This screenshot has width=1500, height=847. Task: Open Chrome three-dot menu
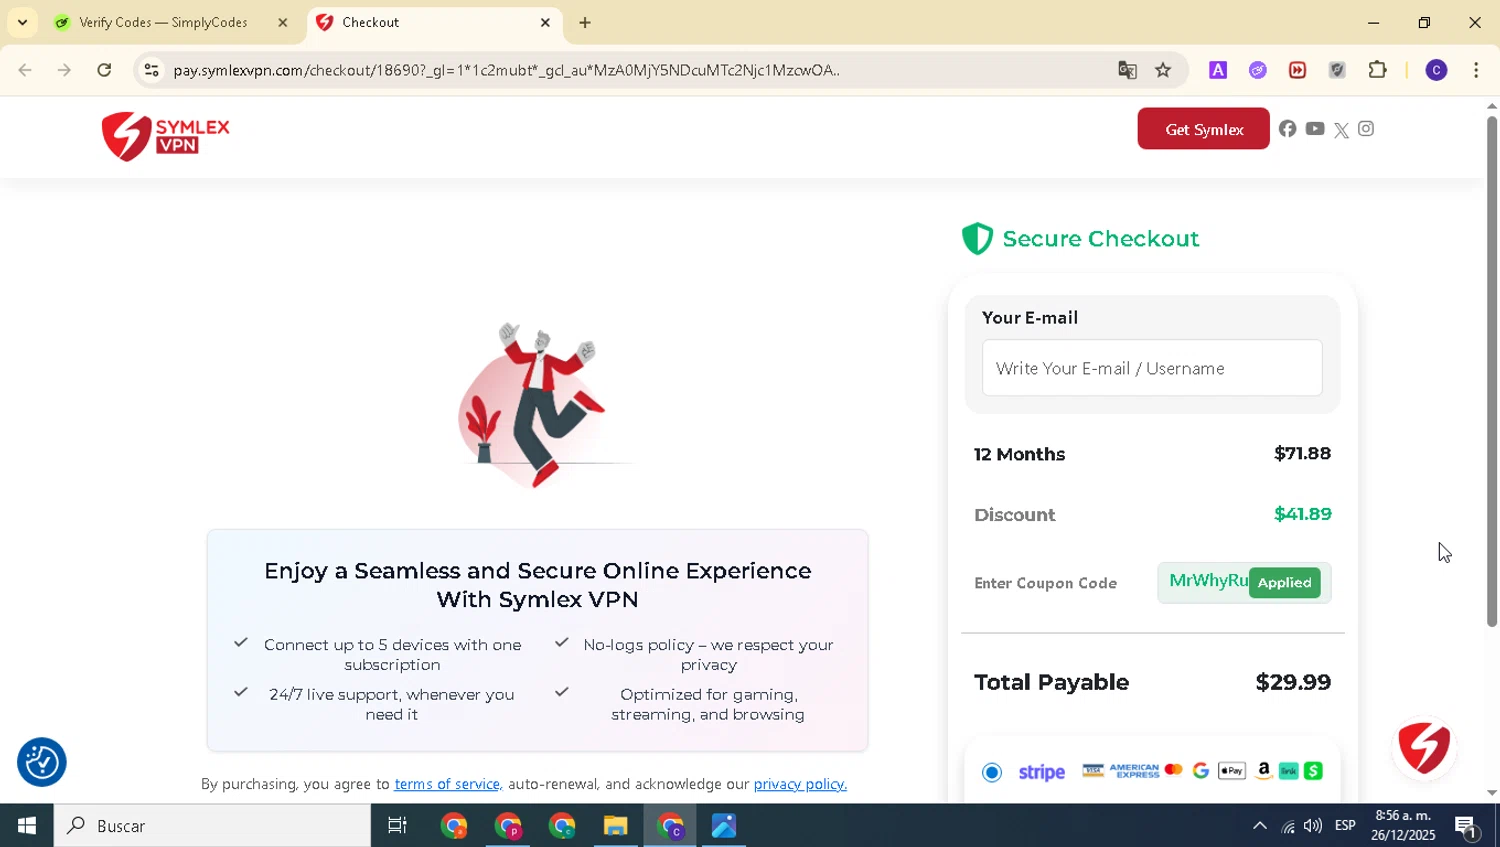click(1476, 70)
